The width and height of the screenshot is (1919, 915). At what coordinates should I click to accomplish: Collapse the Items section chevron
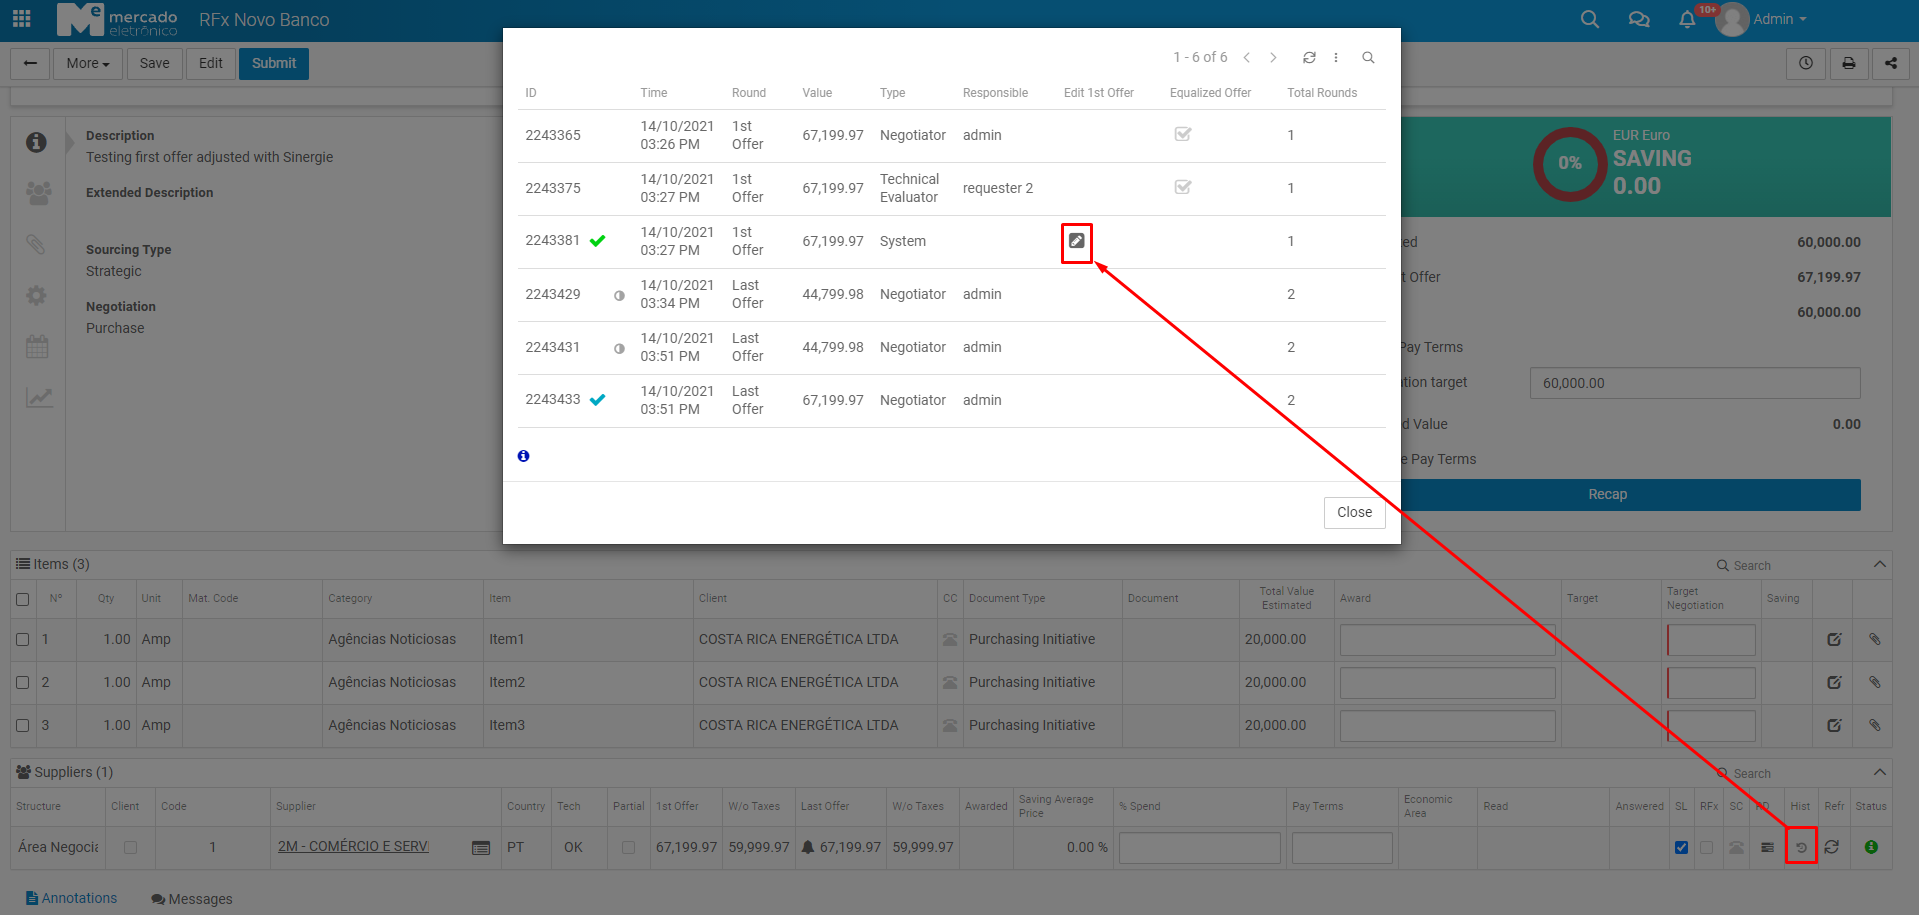coord(1879,565)
